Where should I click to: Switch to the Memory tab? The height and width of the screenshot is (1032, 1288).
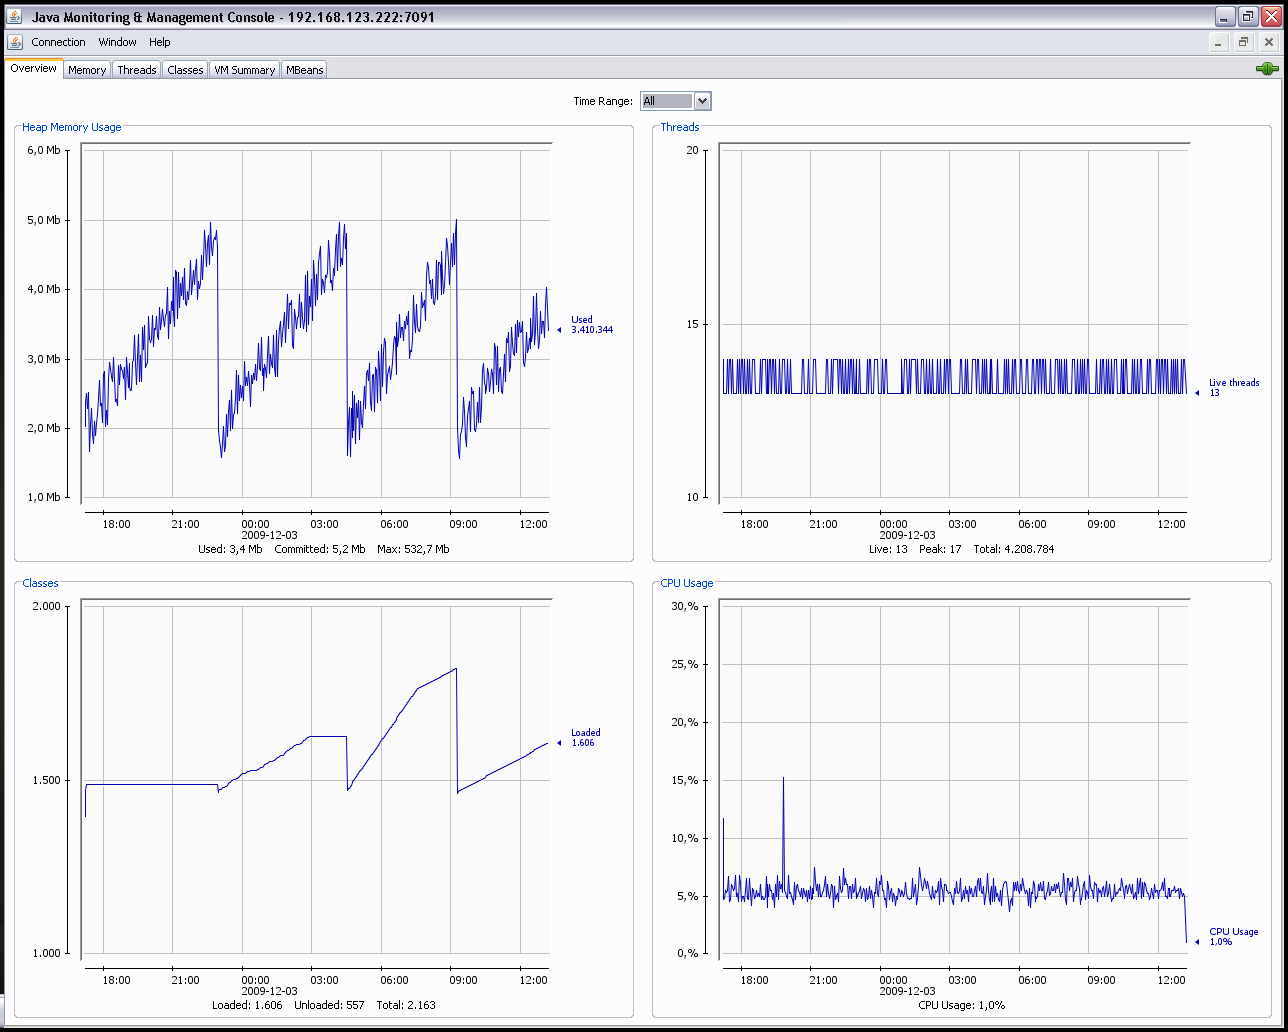(x=87, y=70)
